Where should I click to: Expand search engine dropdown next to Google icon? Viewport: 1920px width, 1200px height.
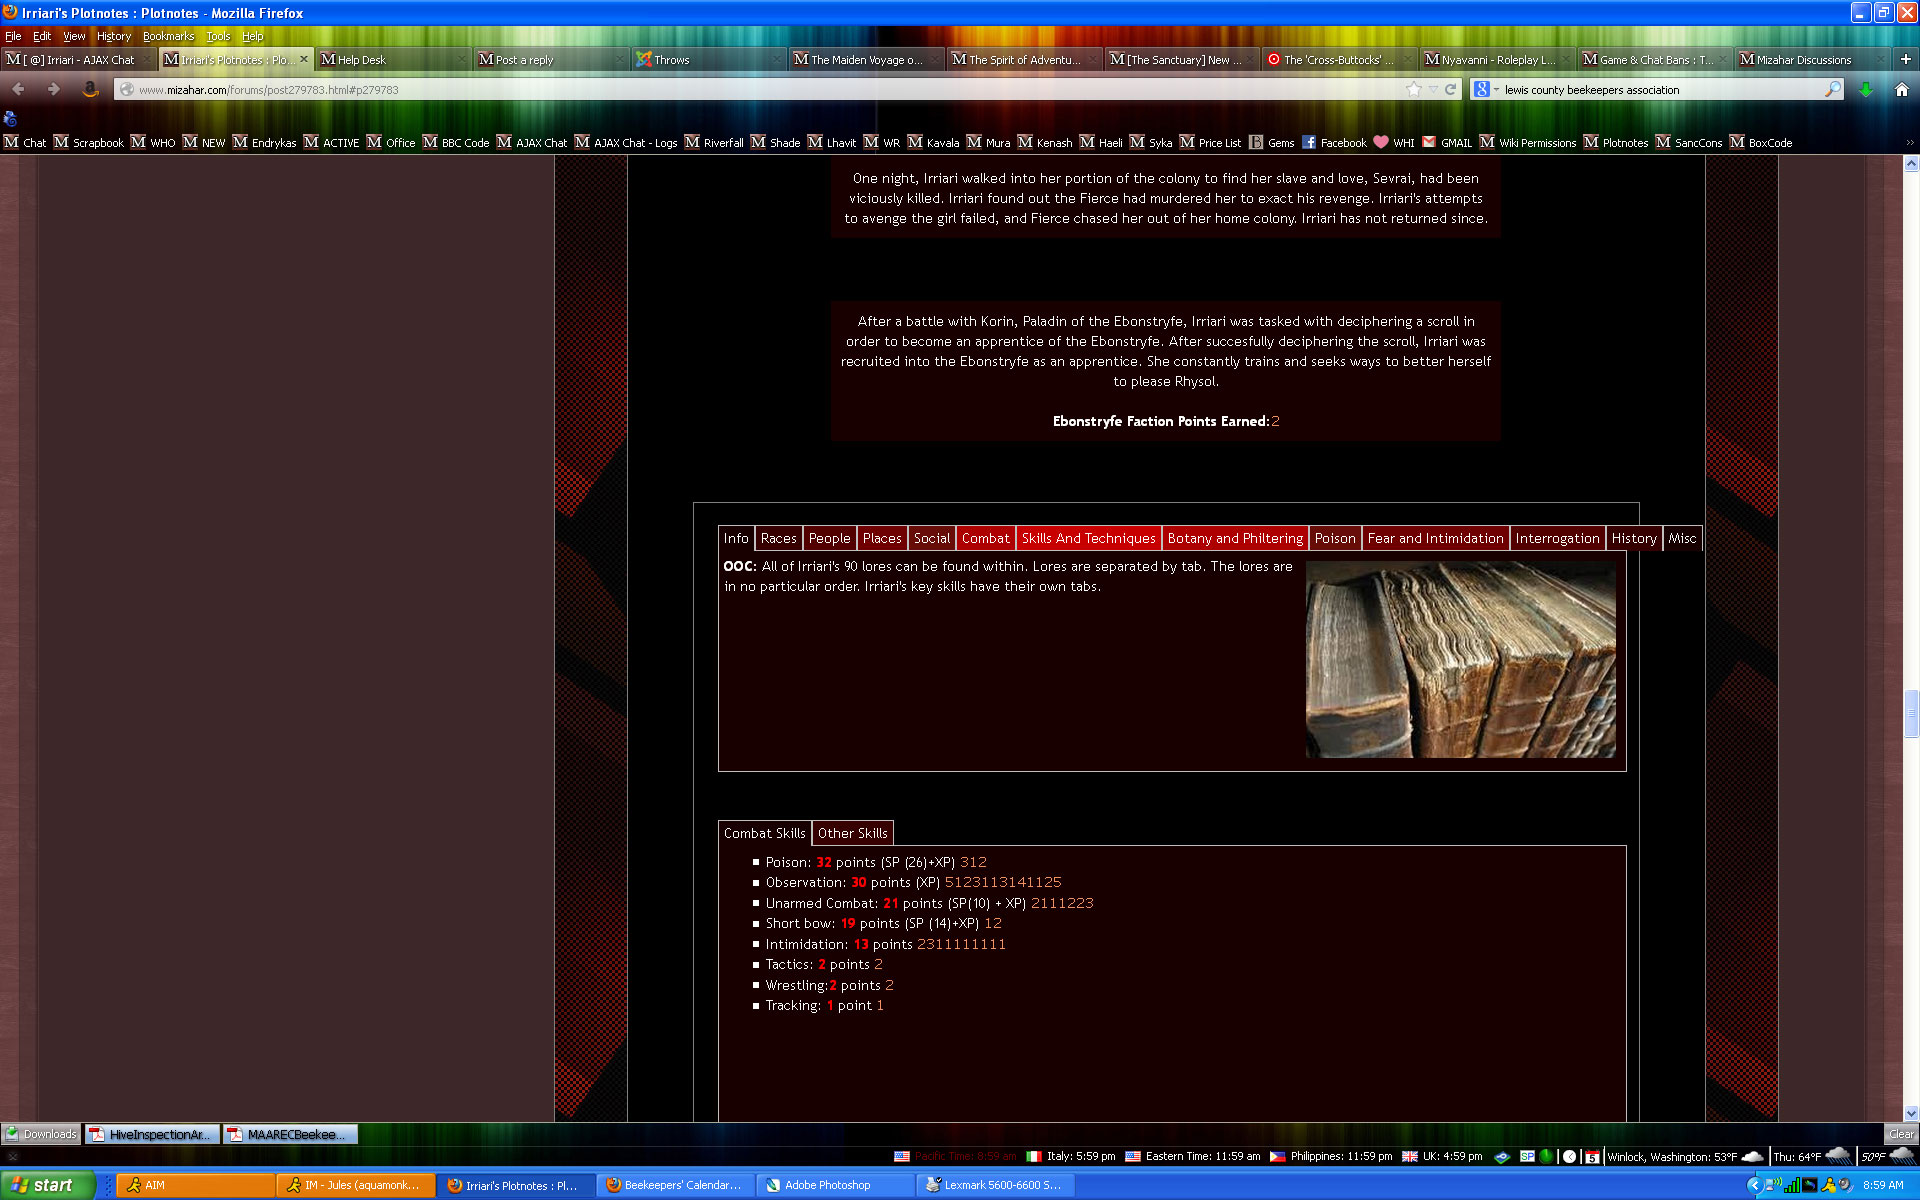(x=1497, y=90)
